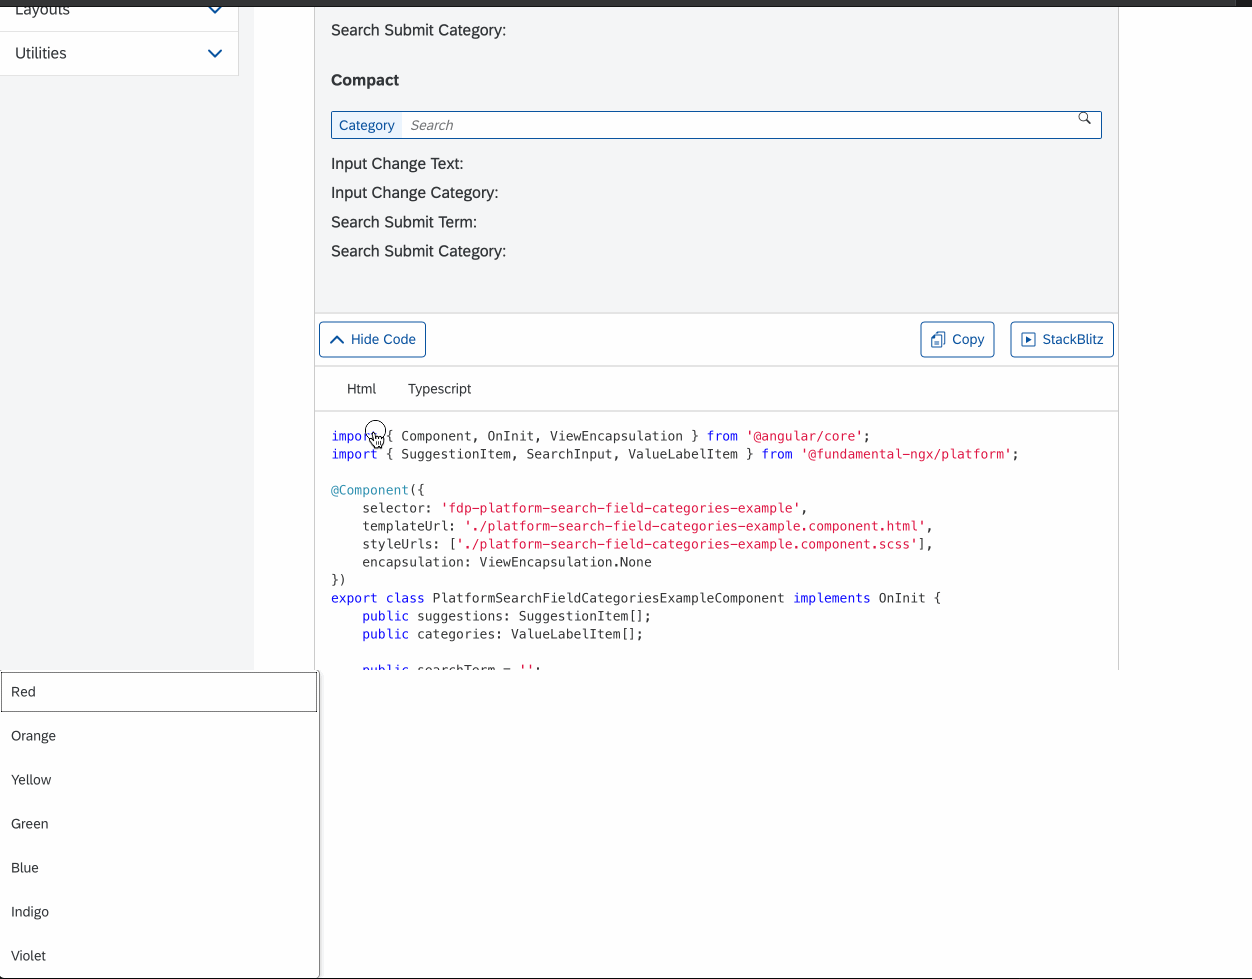
Task: Click the 'Search Submit Term:' label
Action: (404, 222)
